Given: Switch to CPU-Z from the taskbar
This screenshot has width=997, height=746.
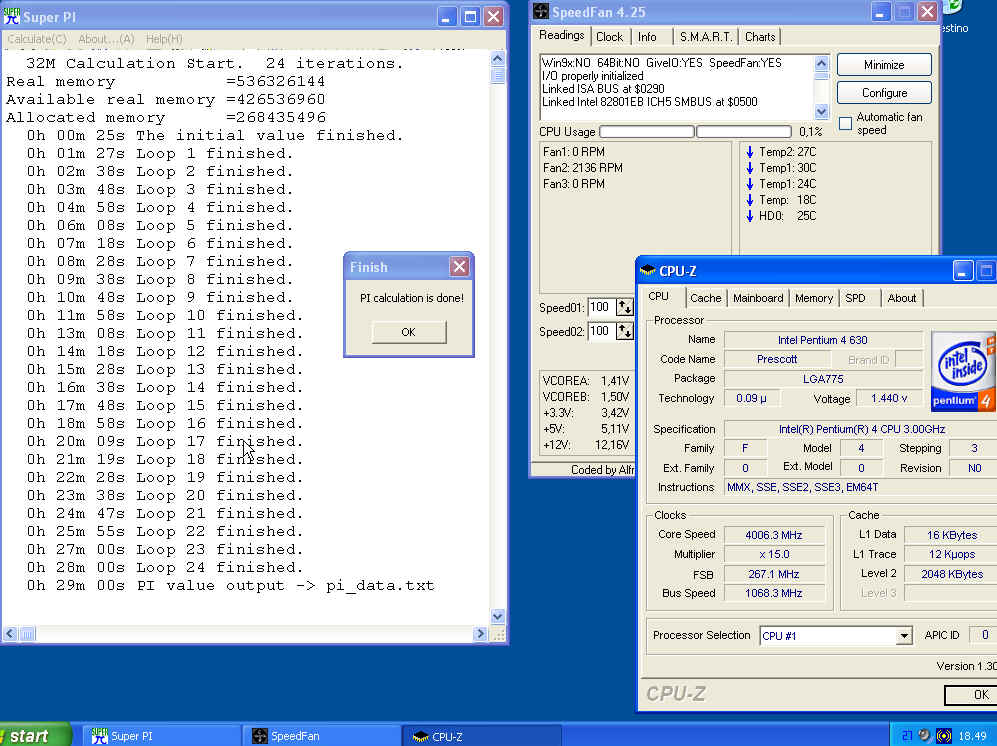Looking at the screenshot, I should pyautogui.click(x=482, y=736).
